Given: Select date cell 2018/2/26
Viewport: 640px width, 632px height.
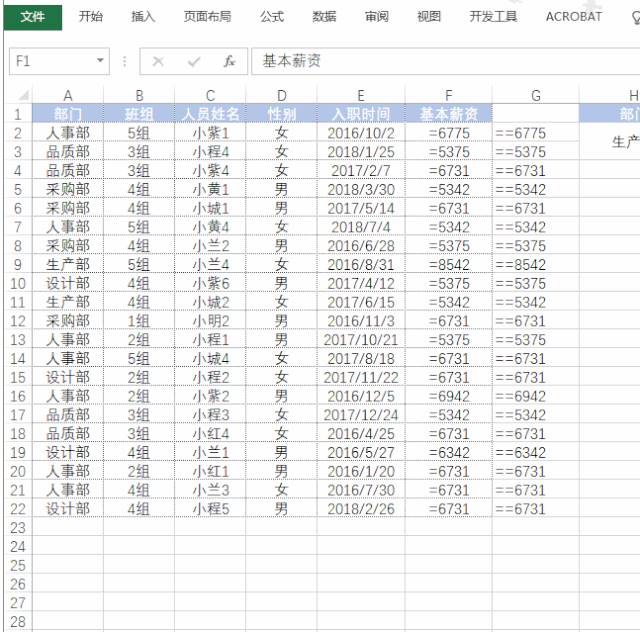Looking at the screenshot, I should click(x=361, y=508).
